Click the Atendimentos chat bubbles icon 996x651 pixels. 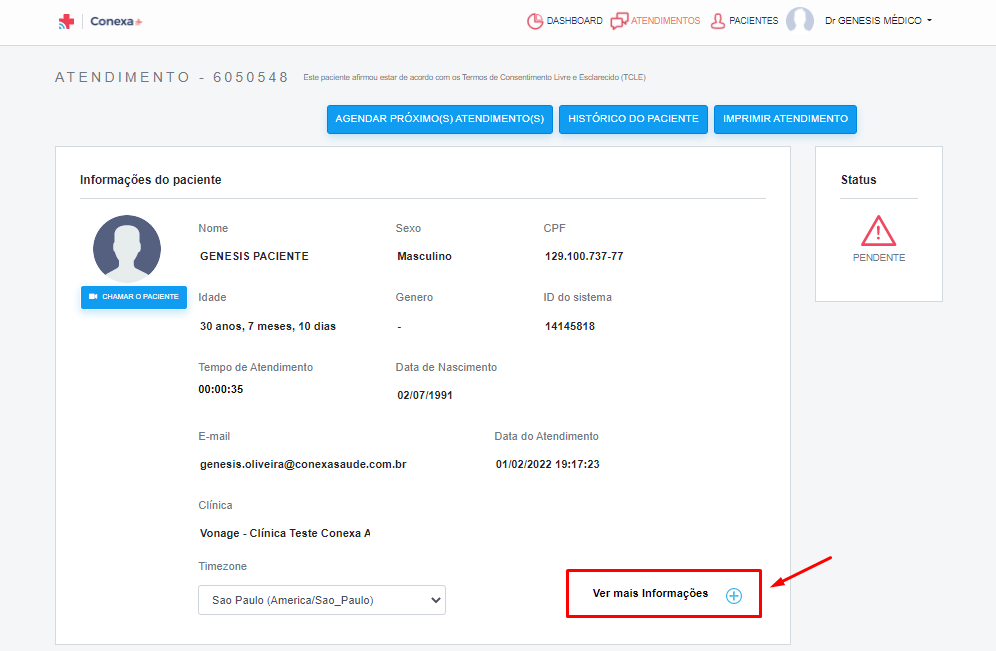[x=619, y=21]
